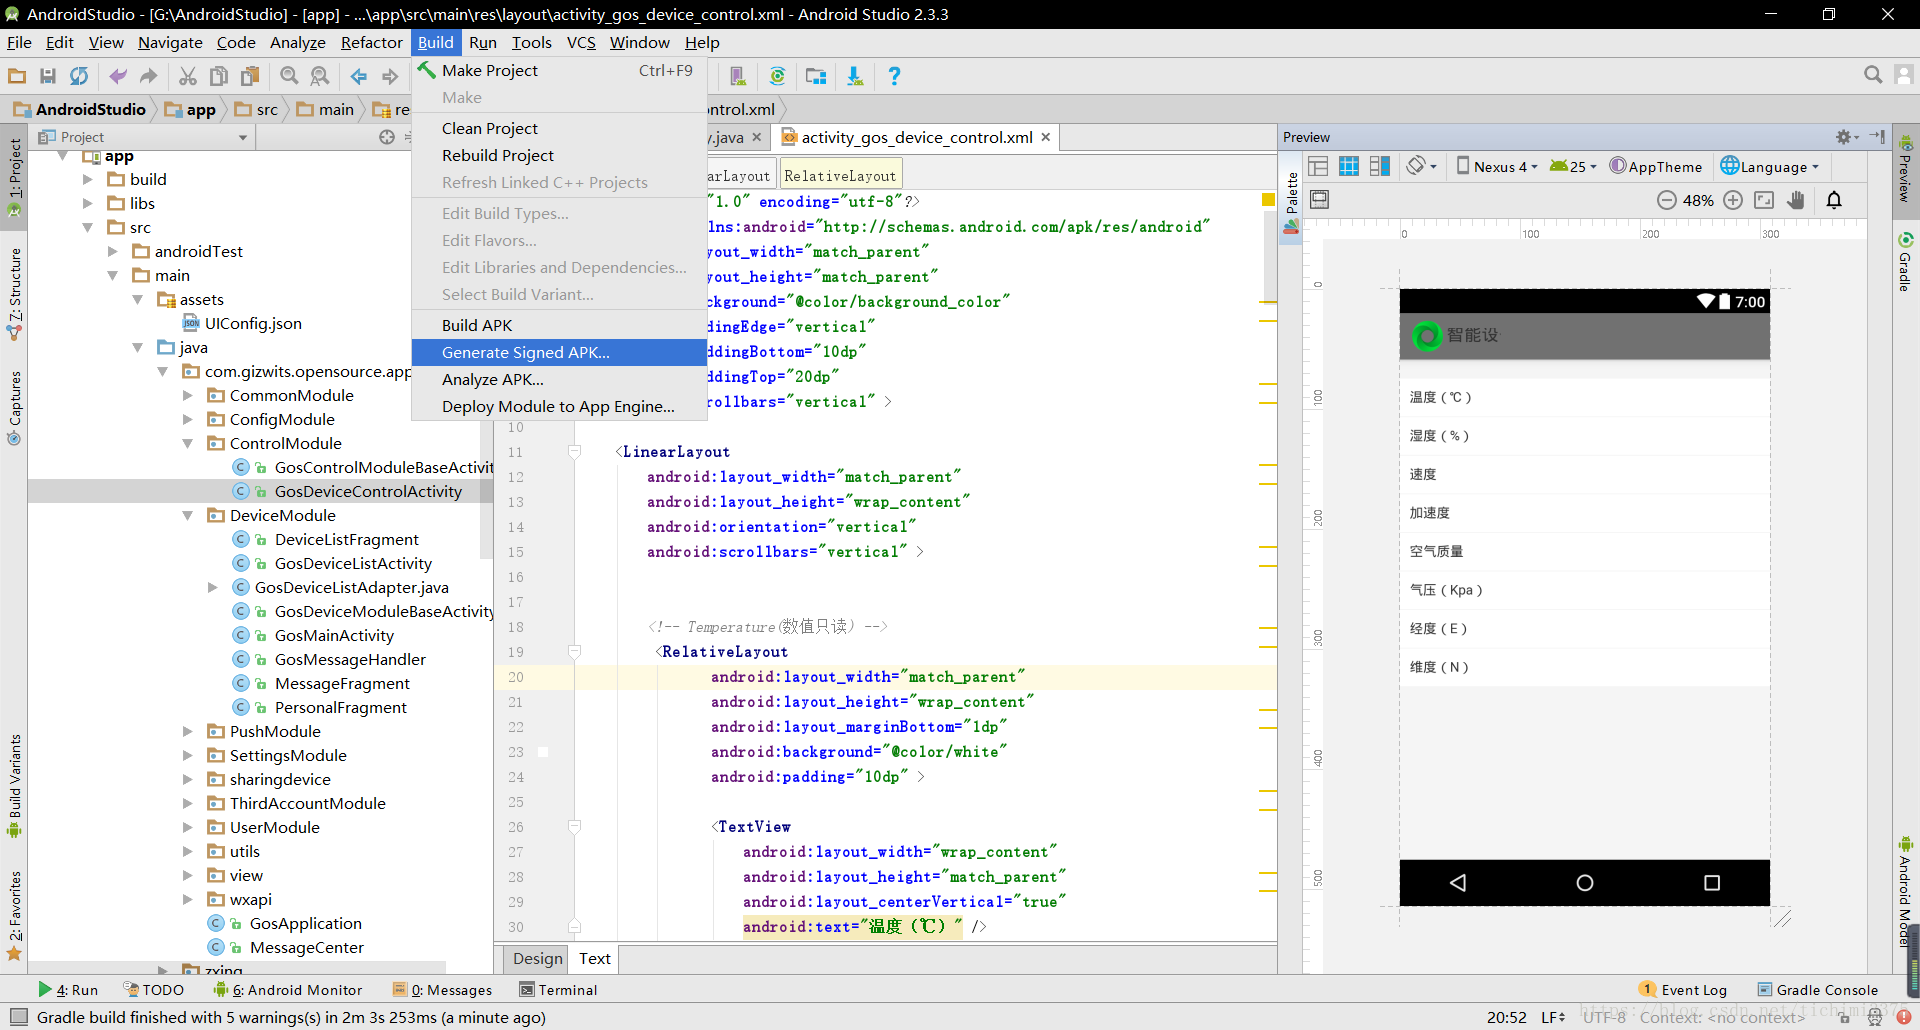
Task: Toggle the Blueprint view mode
Action: coord(1349,166)
